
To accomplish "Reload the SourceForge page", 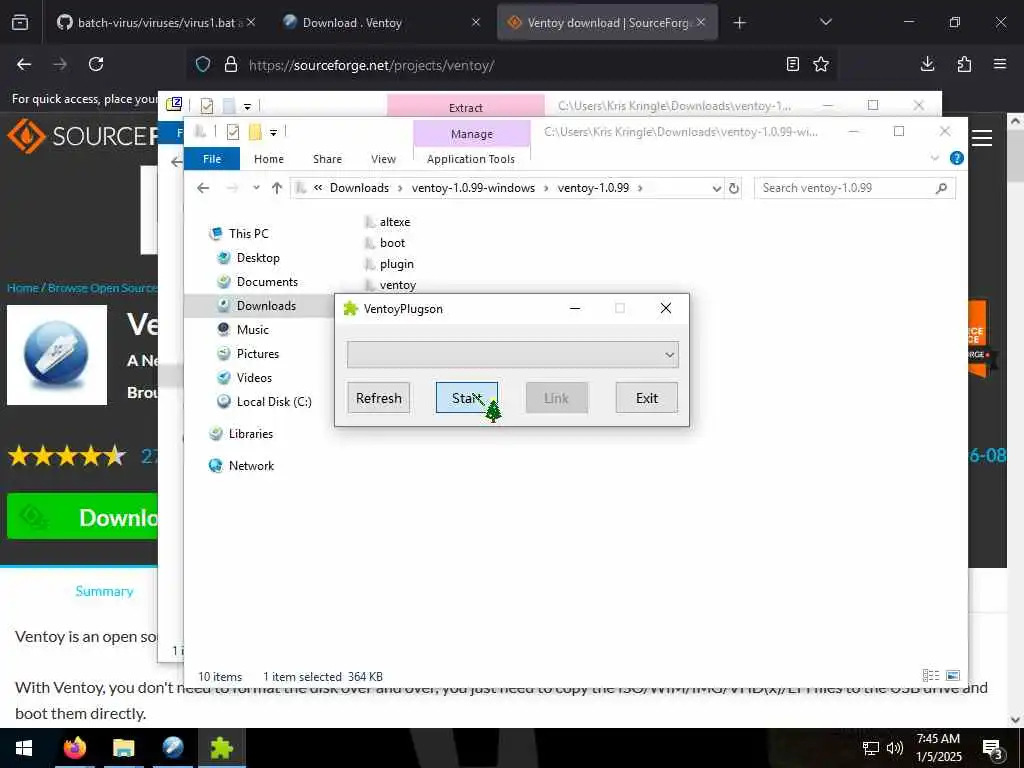I will pos(96,64).
